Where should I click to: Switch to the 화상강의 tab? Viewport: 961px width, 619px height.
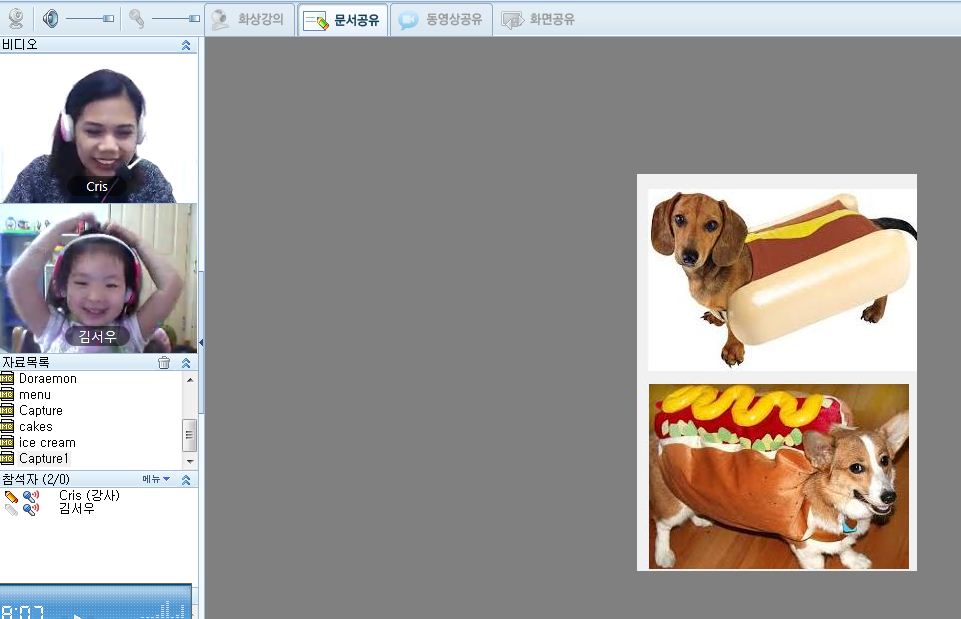coord(250,19)
